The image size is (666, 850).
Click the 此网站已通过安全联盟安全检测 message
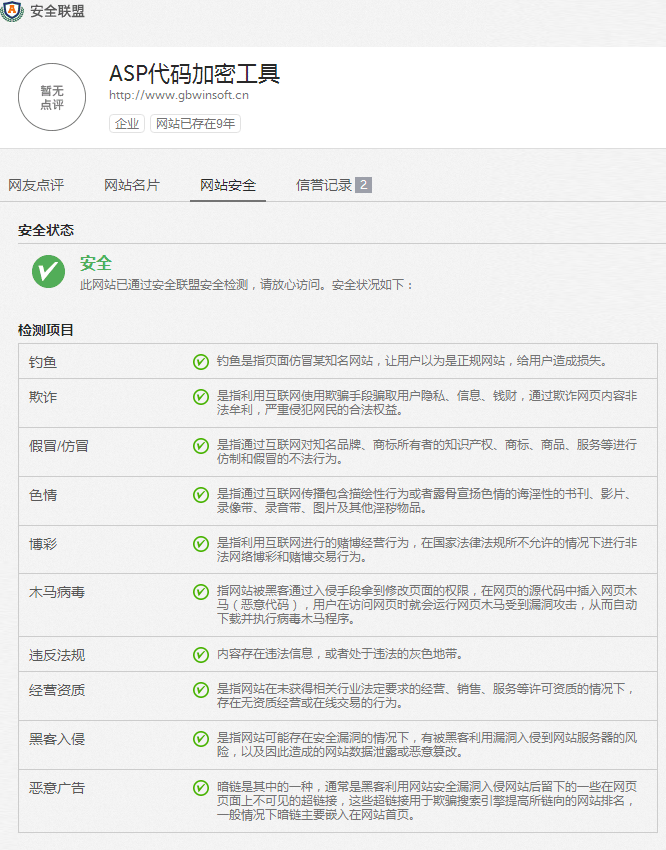pyautogui.click(x=247, y=285)
